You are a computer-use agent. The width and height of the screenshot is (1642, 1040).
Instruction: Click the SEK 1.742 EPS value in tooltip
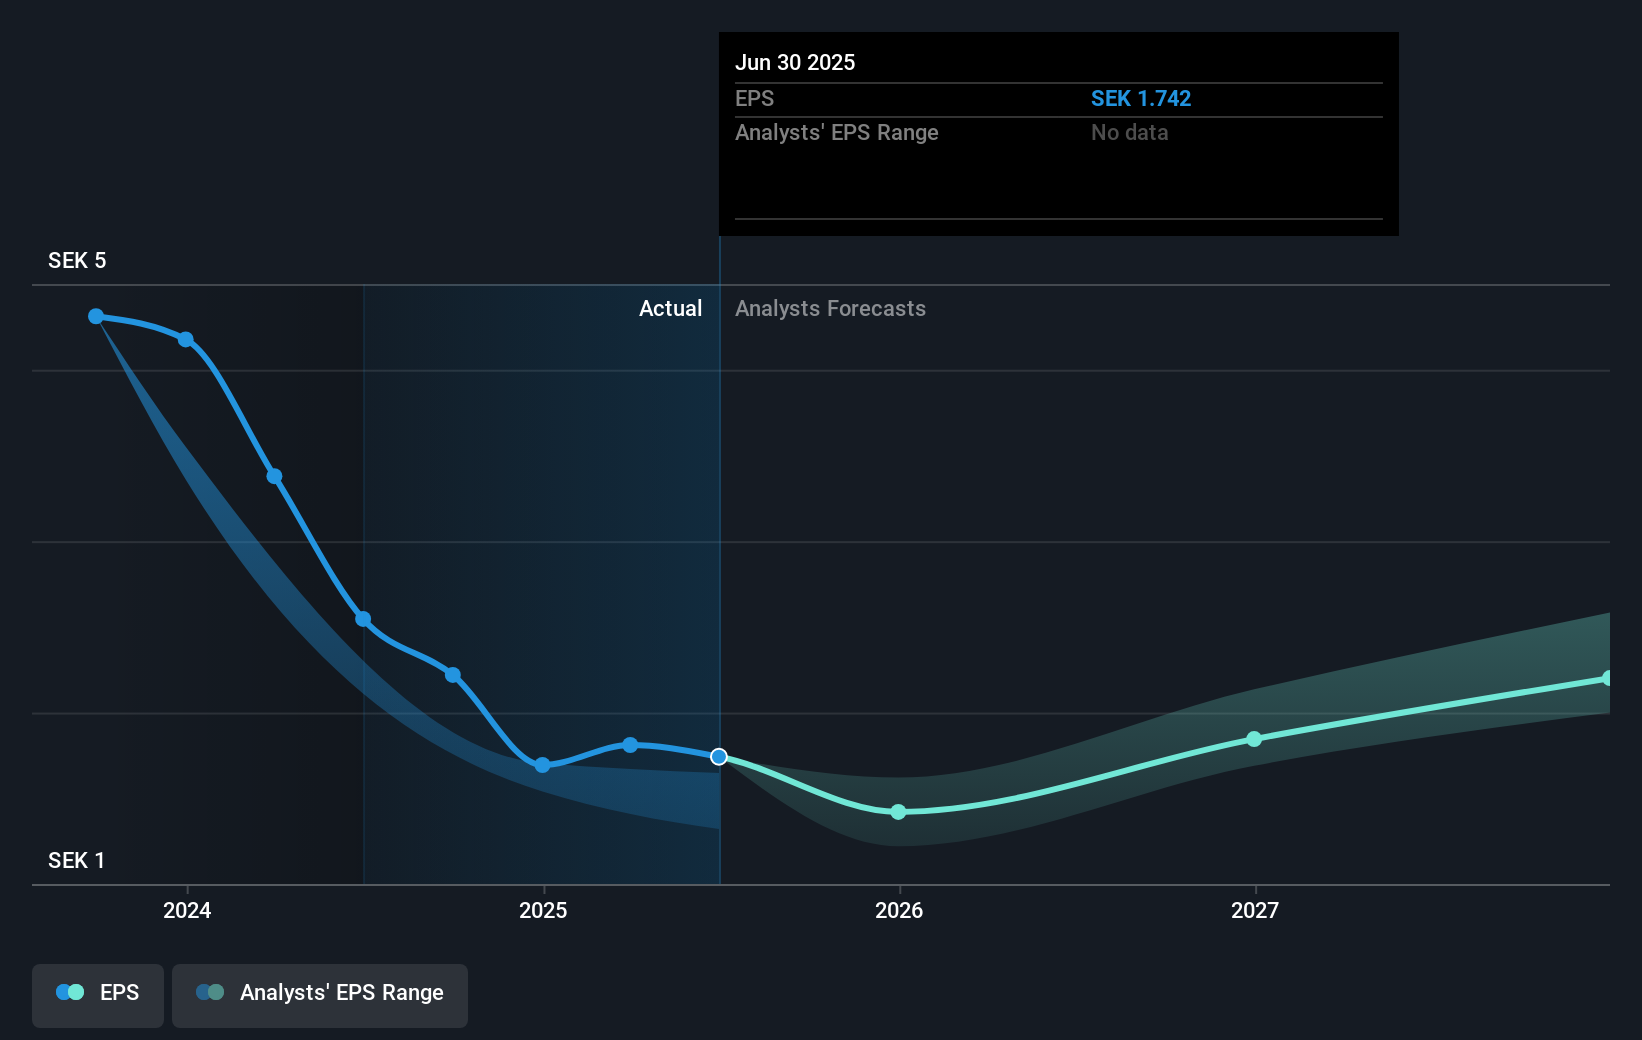[x=1141, y=98]
